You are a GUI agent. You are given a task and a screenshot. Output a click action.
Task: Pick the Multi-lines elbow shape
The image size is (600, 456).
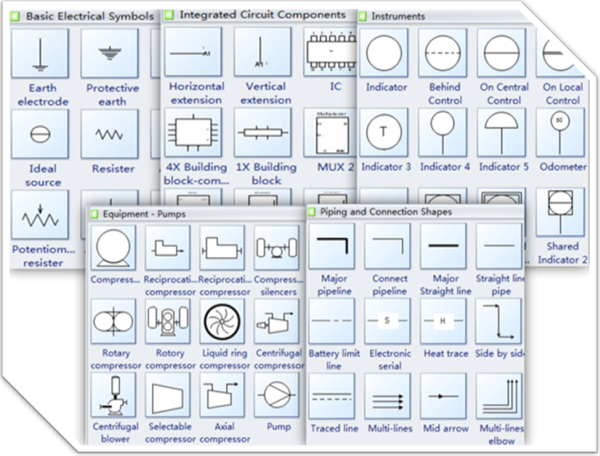[x=499, y=397]
